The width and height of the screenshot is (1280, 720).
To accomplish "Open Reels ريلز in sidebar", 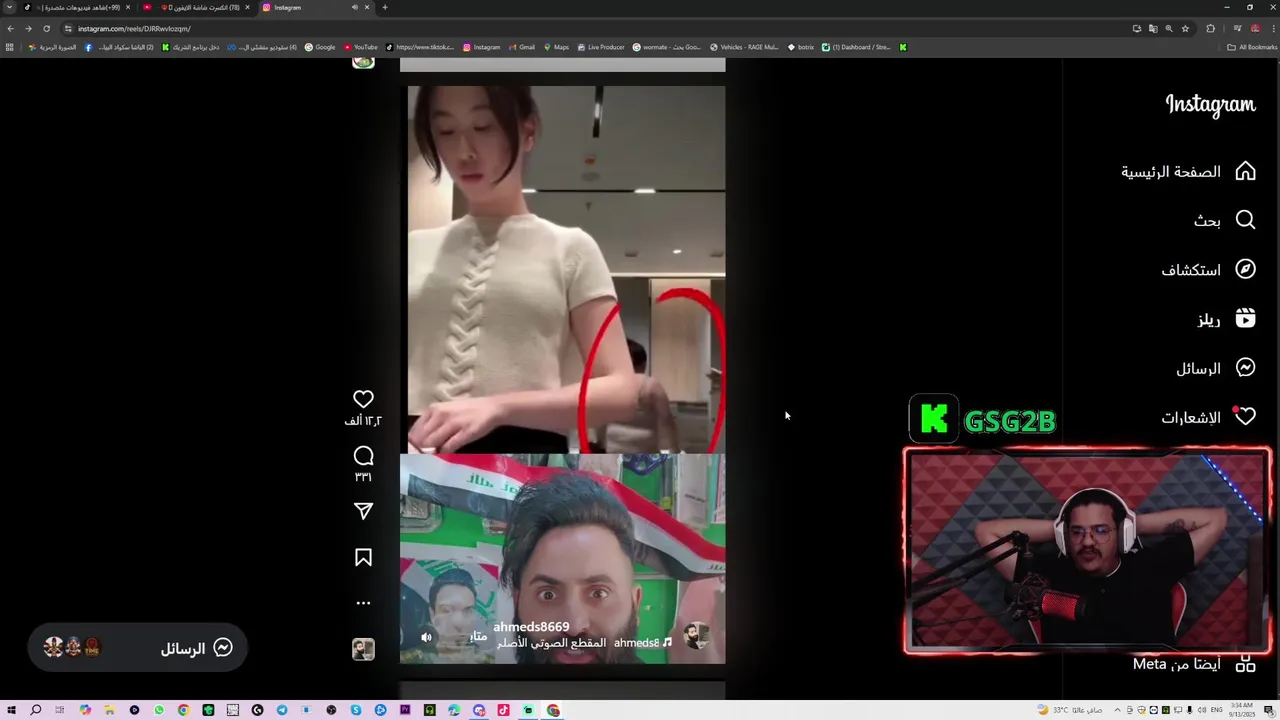I will coord(1226,319).
